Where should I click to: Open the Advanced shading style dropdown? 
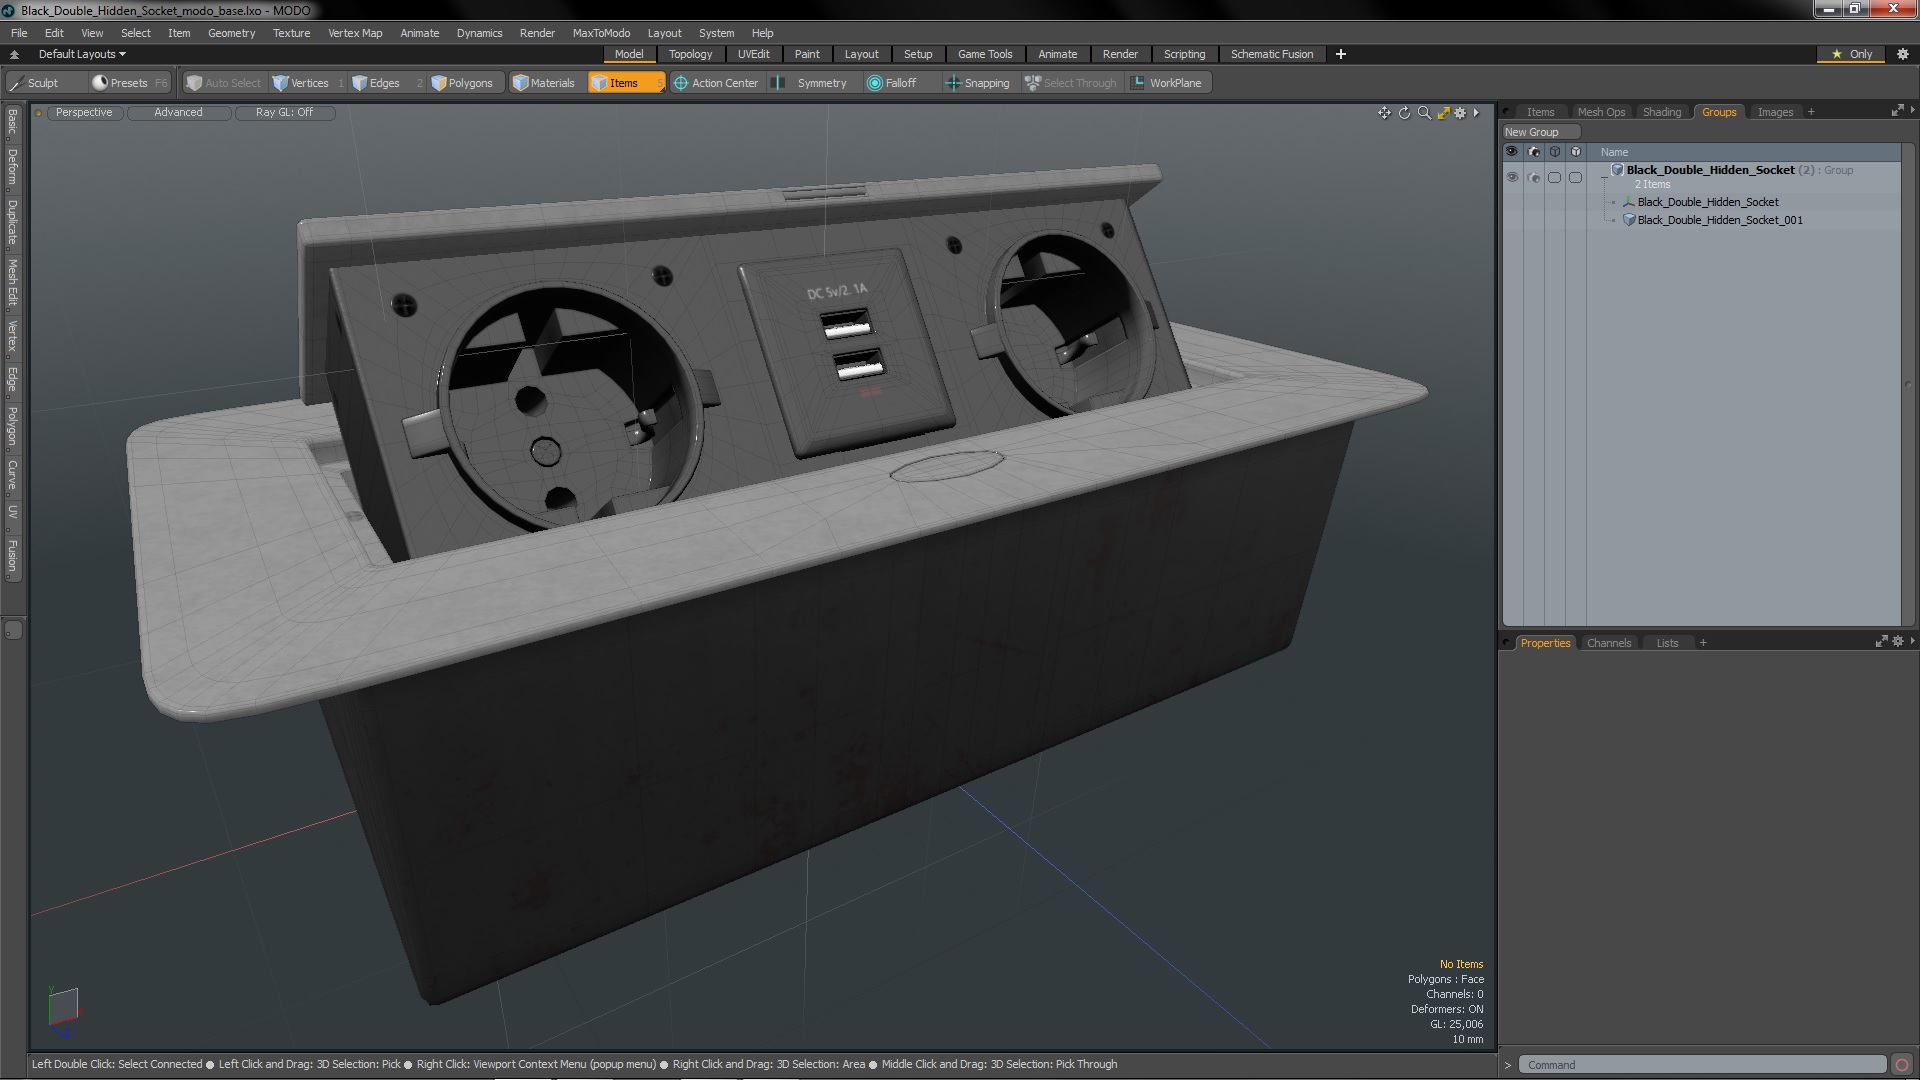click(x=178, y=112)
